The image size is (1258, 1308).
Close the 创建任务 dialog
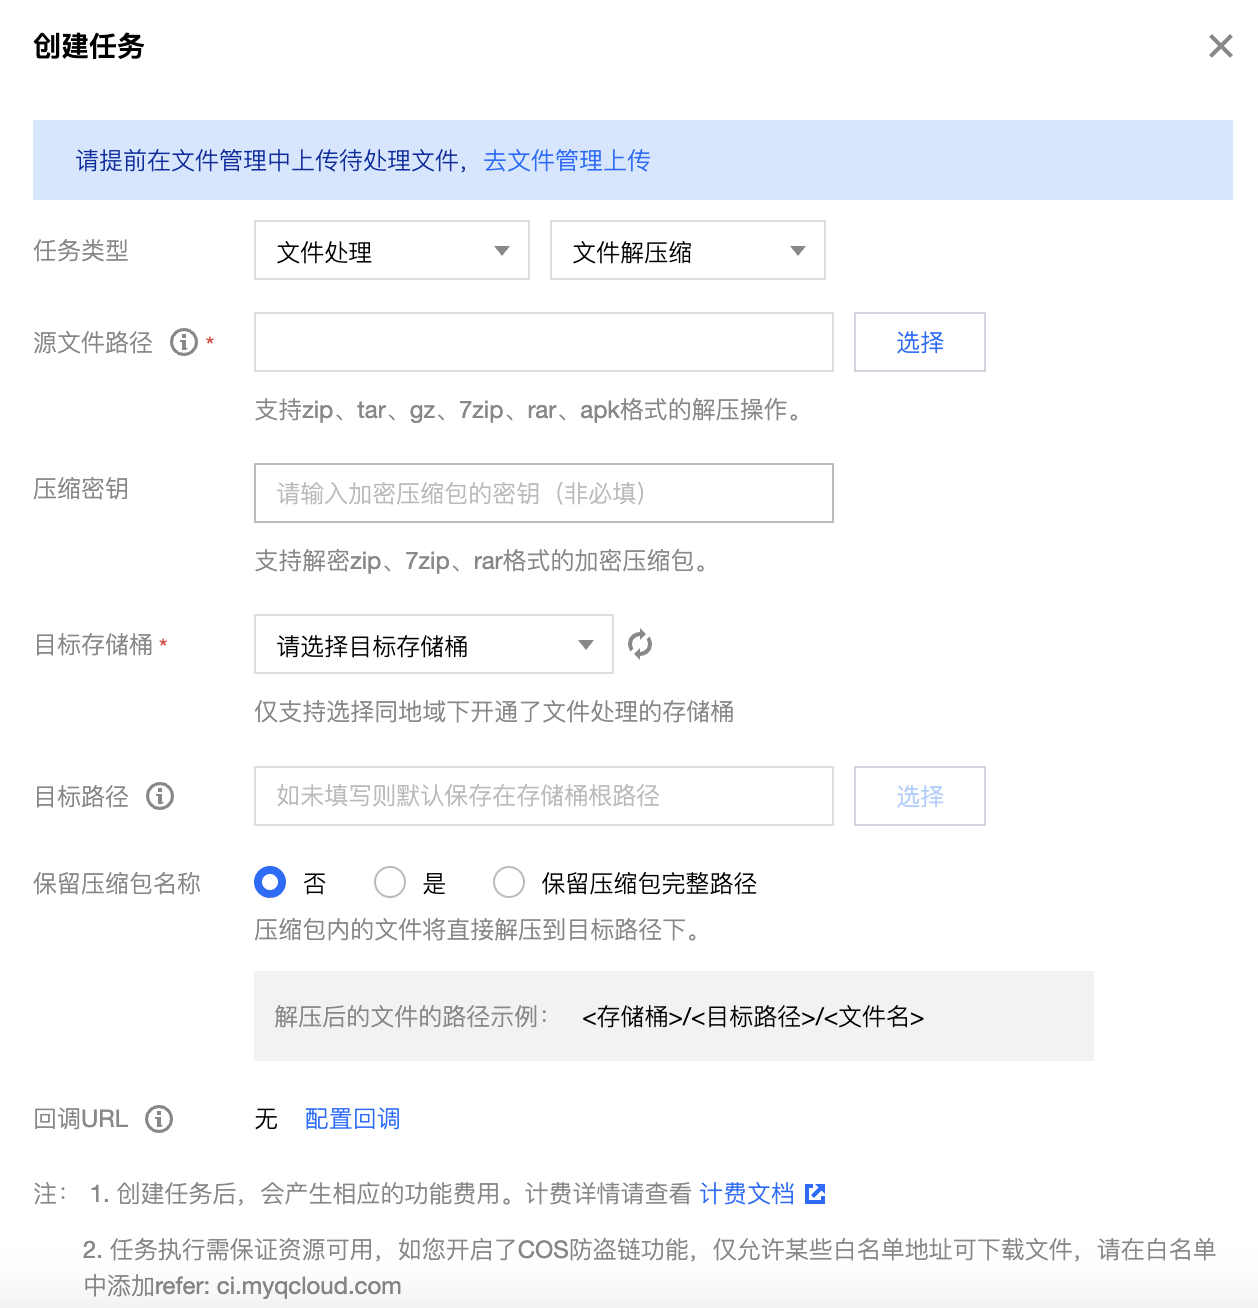[1220, 46]
